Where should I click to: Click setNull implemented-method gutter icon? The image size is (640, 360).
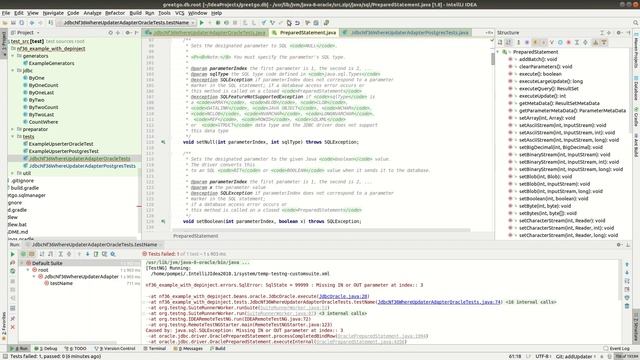(x=163, y=142)
